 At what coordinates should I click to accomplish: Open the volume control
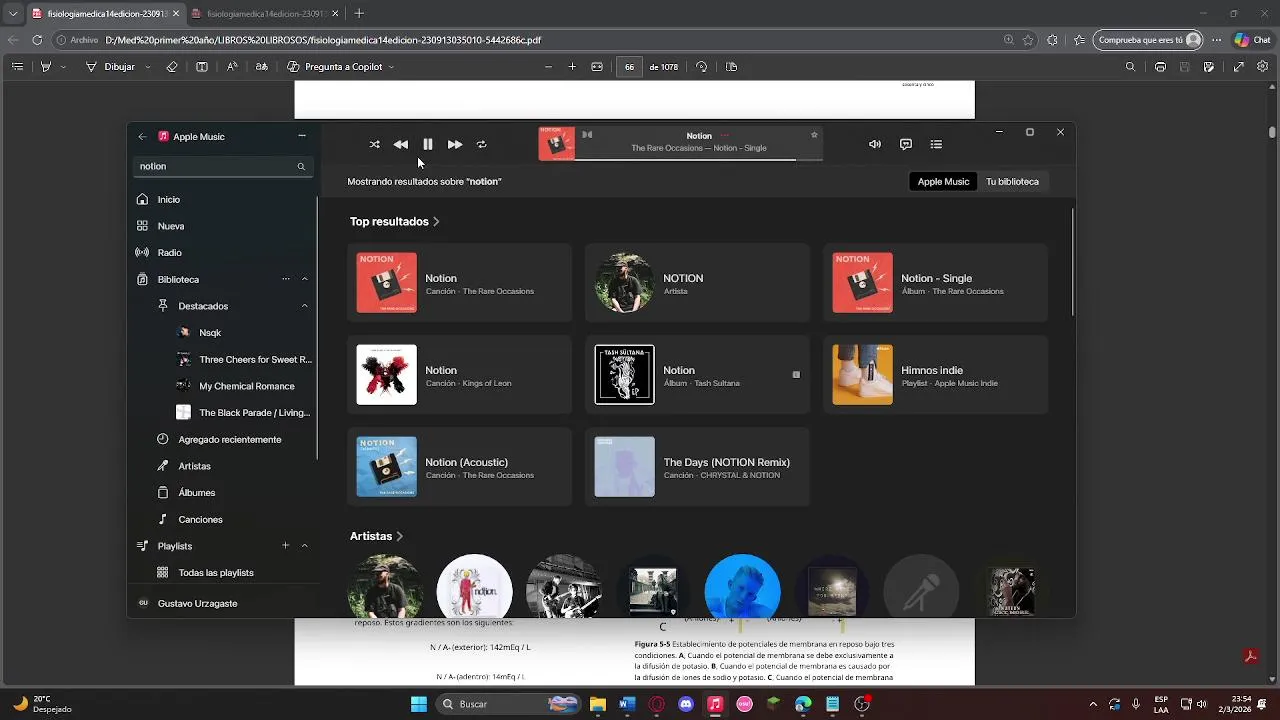point(875,144)
